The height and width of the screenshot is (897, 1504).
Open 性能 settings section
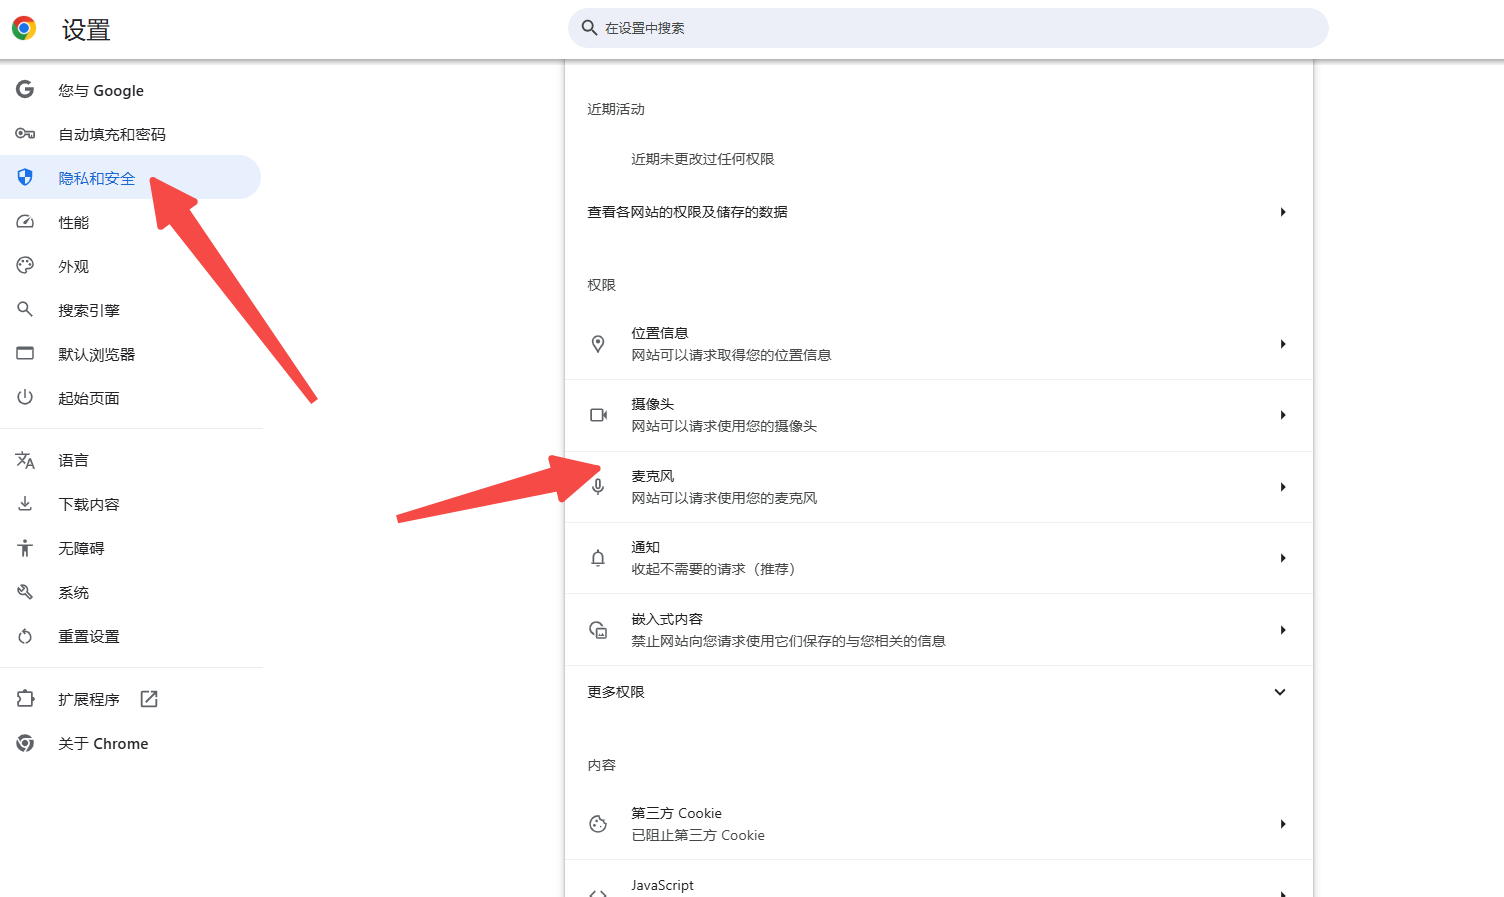(x=130, y=222)
